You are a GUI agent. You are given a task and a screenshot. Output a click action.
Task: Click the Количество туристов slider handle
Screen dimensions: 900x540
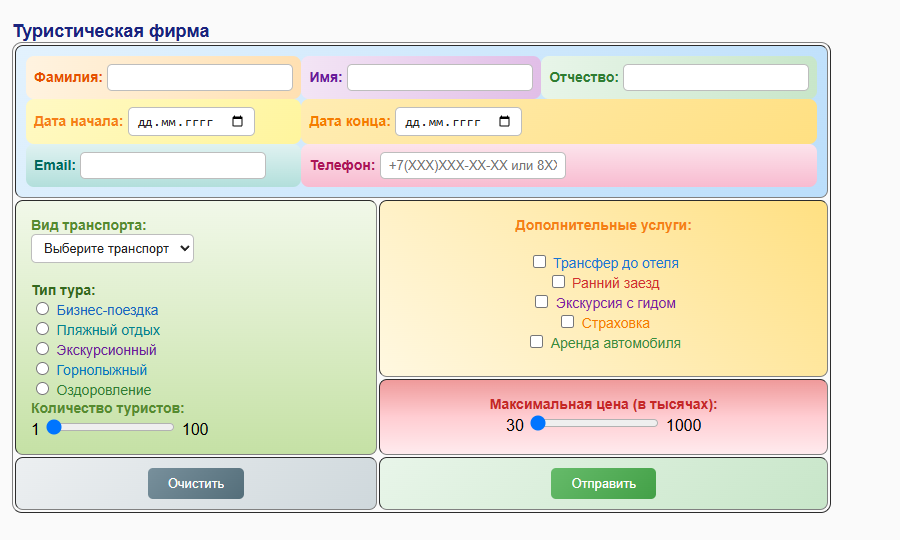[55, 427]
